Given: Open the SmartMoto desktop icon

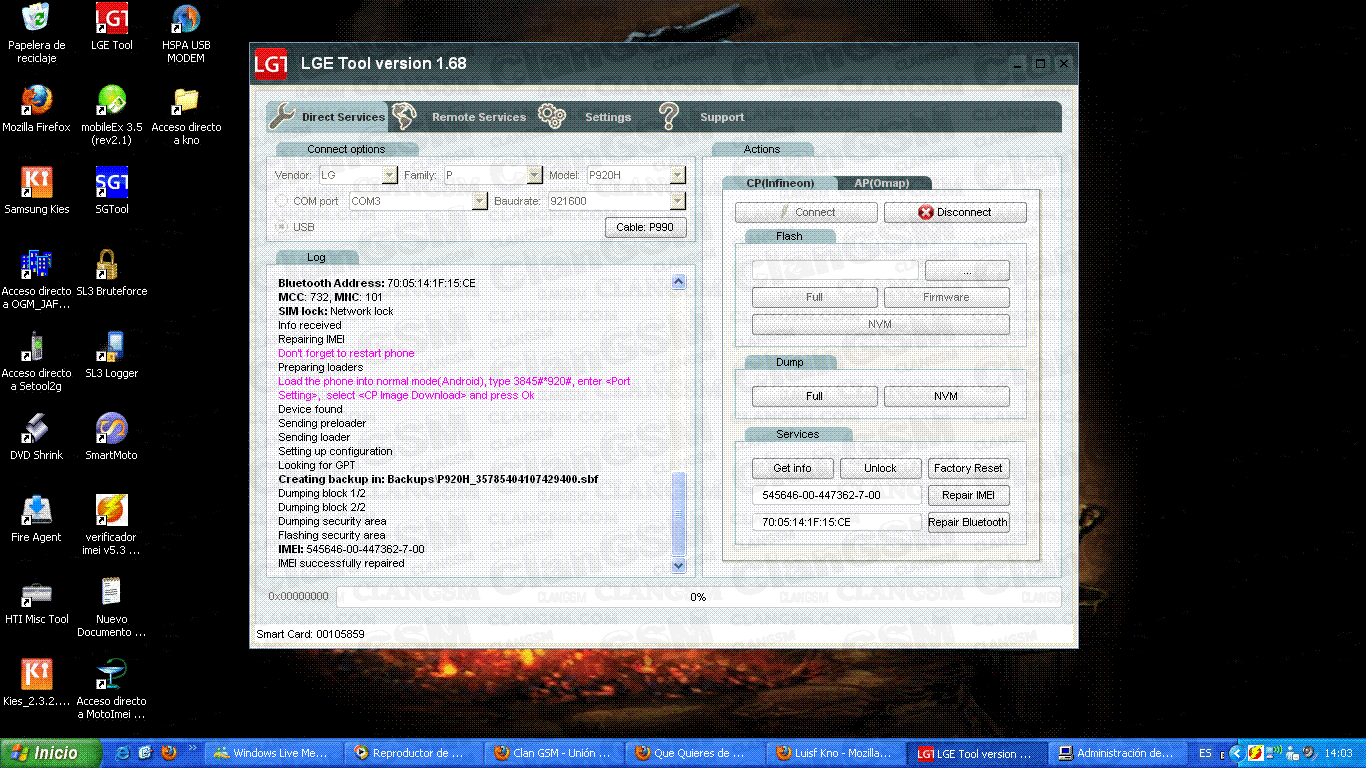Looking at the screenshot, I should coord(111,430).
